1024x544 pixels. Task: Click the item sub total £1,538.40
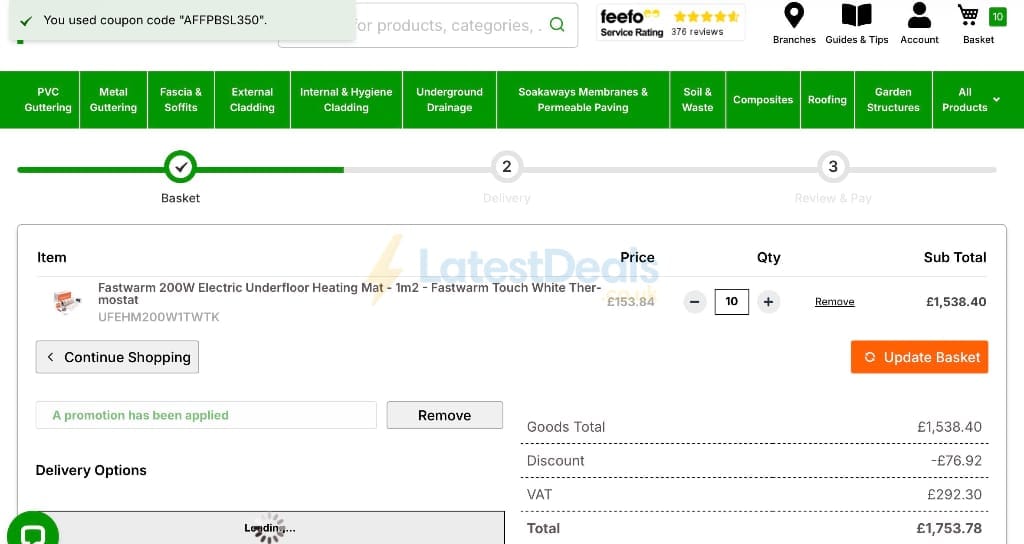(956, 302)
